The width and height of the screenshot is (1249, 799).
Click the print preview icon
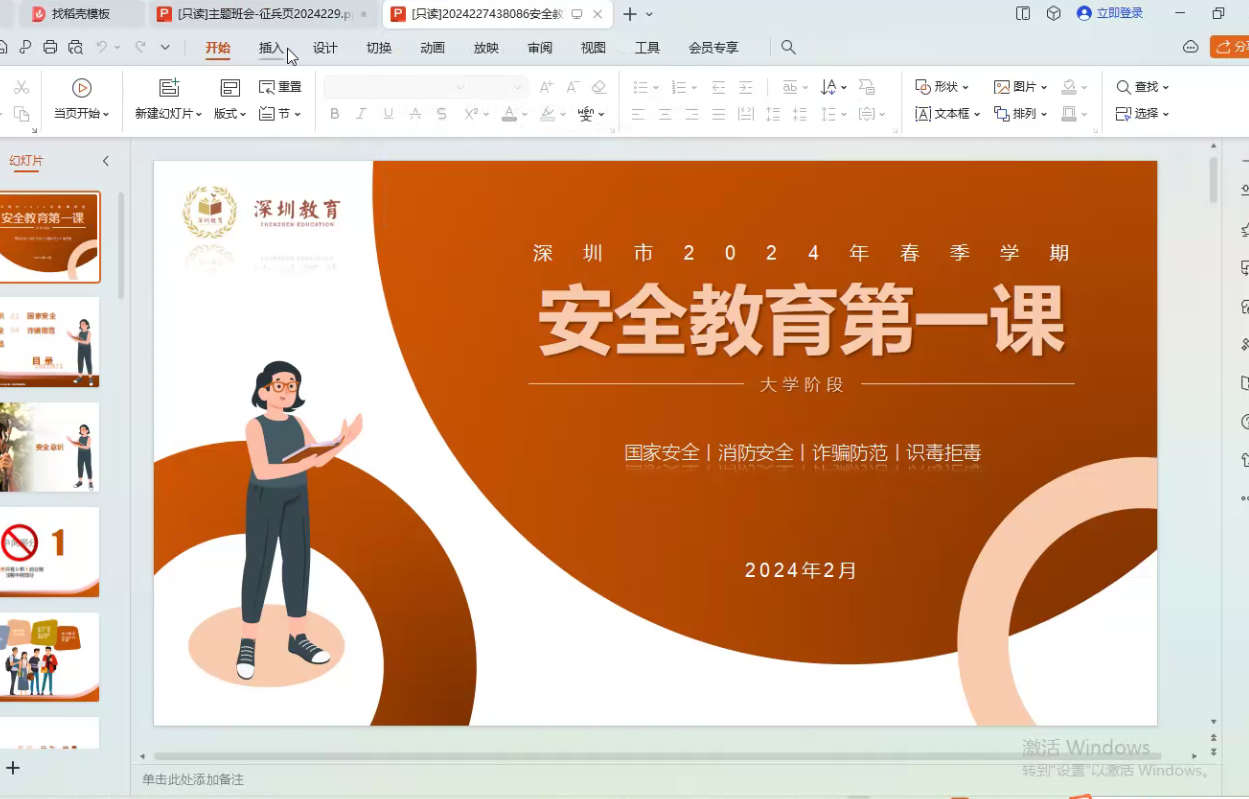click(76, 47)
